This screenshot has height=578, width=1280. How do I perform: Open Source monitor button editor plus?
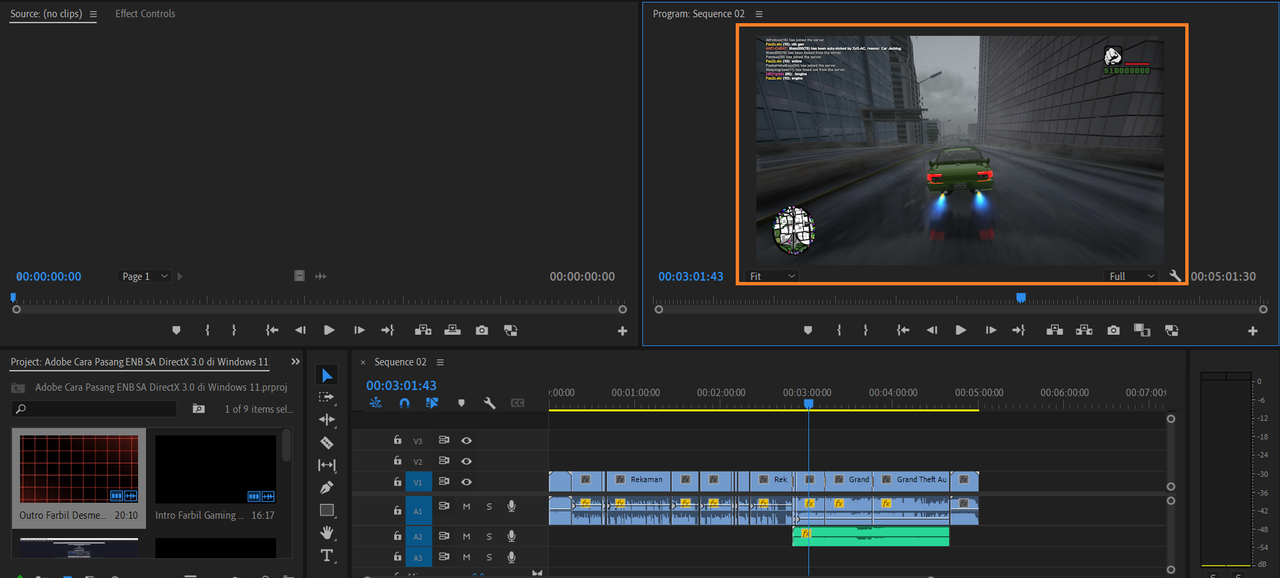623,331
